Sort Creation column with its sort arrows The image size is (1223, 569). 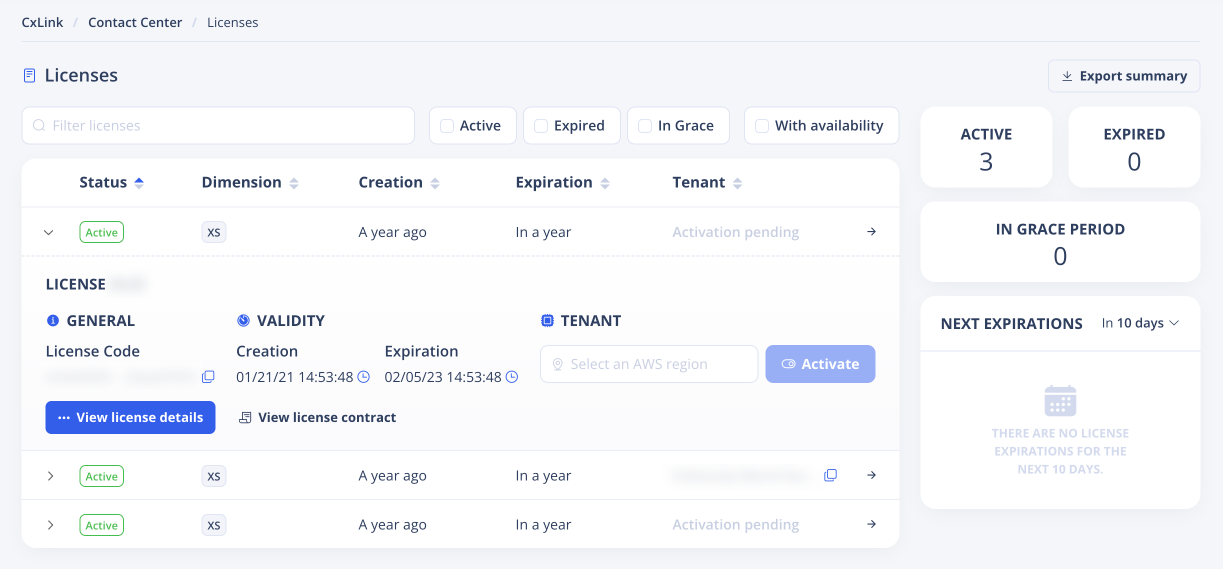435,183
